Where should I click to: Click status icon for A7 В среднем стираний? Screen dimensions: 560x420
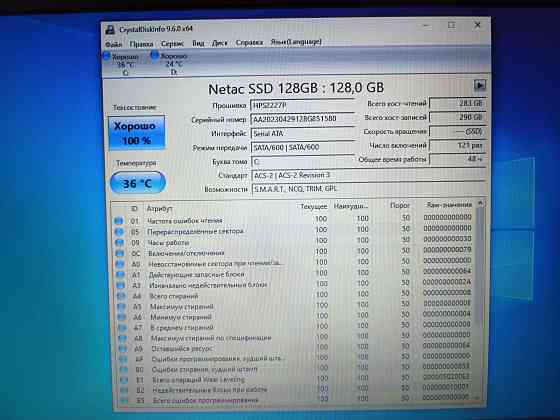[x=122, y=328]
